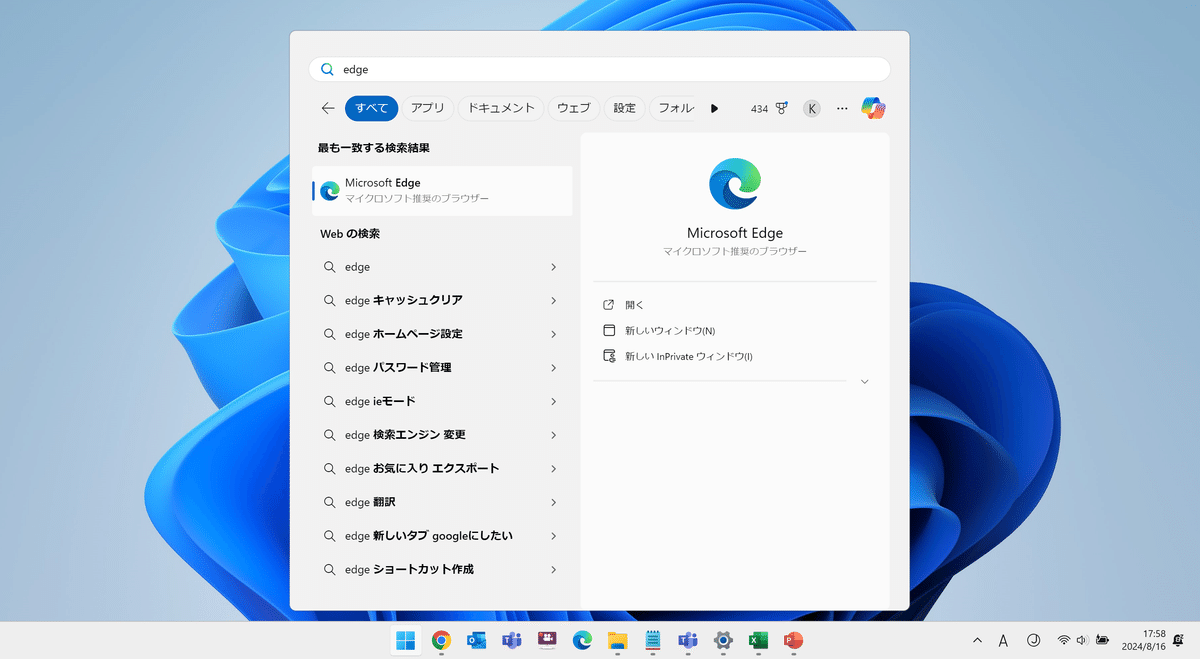
Task: Open File Explorer from the taskbar
Action: pyautogui.click(x=617, y=640)
